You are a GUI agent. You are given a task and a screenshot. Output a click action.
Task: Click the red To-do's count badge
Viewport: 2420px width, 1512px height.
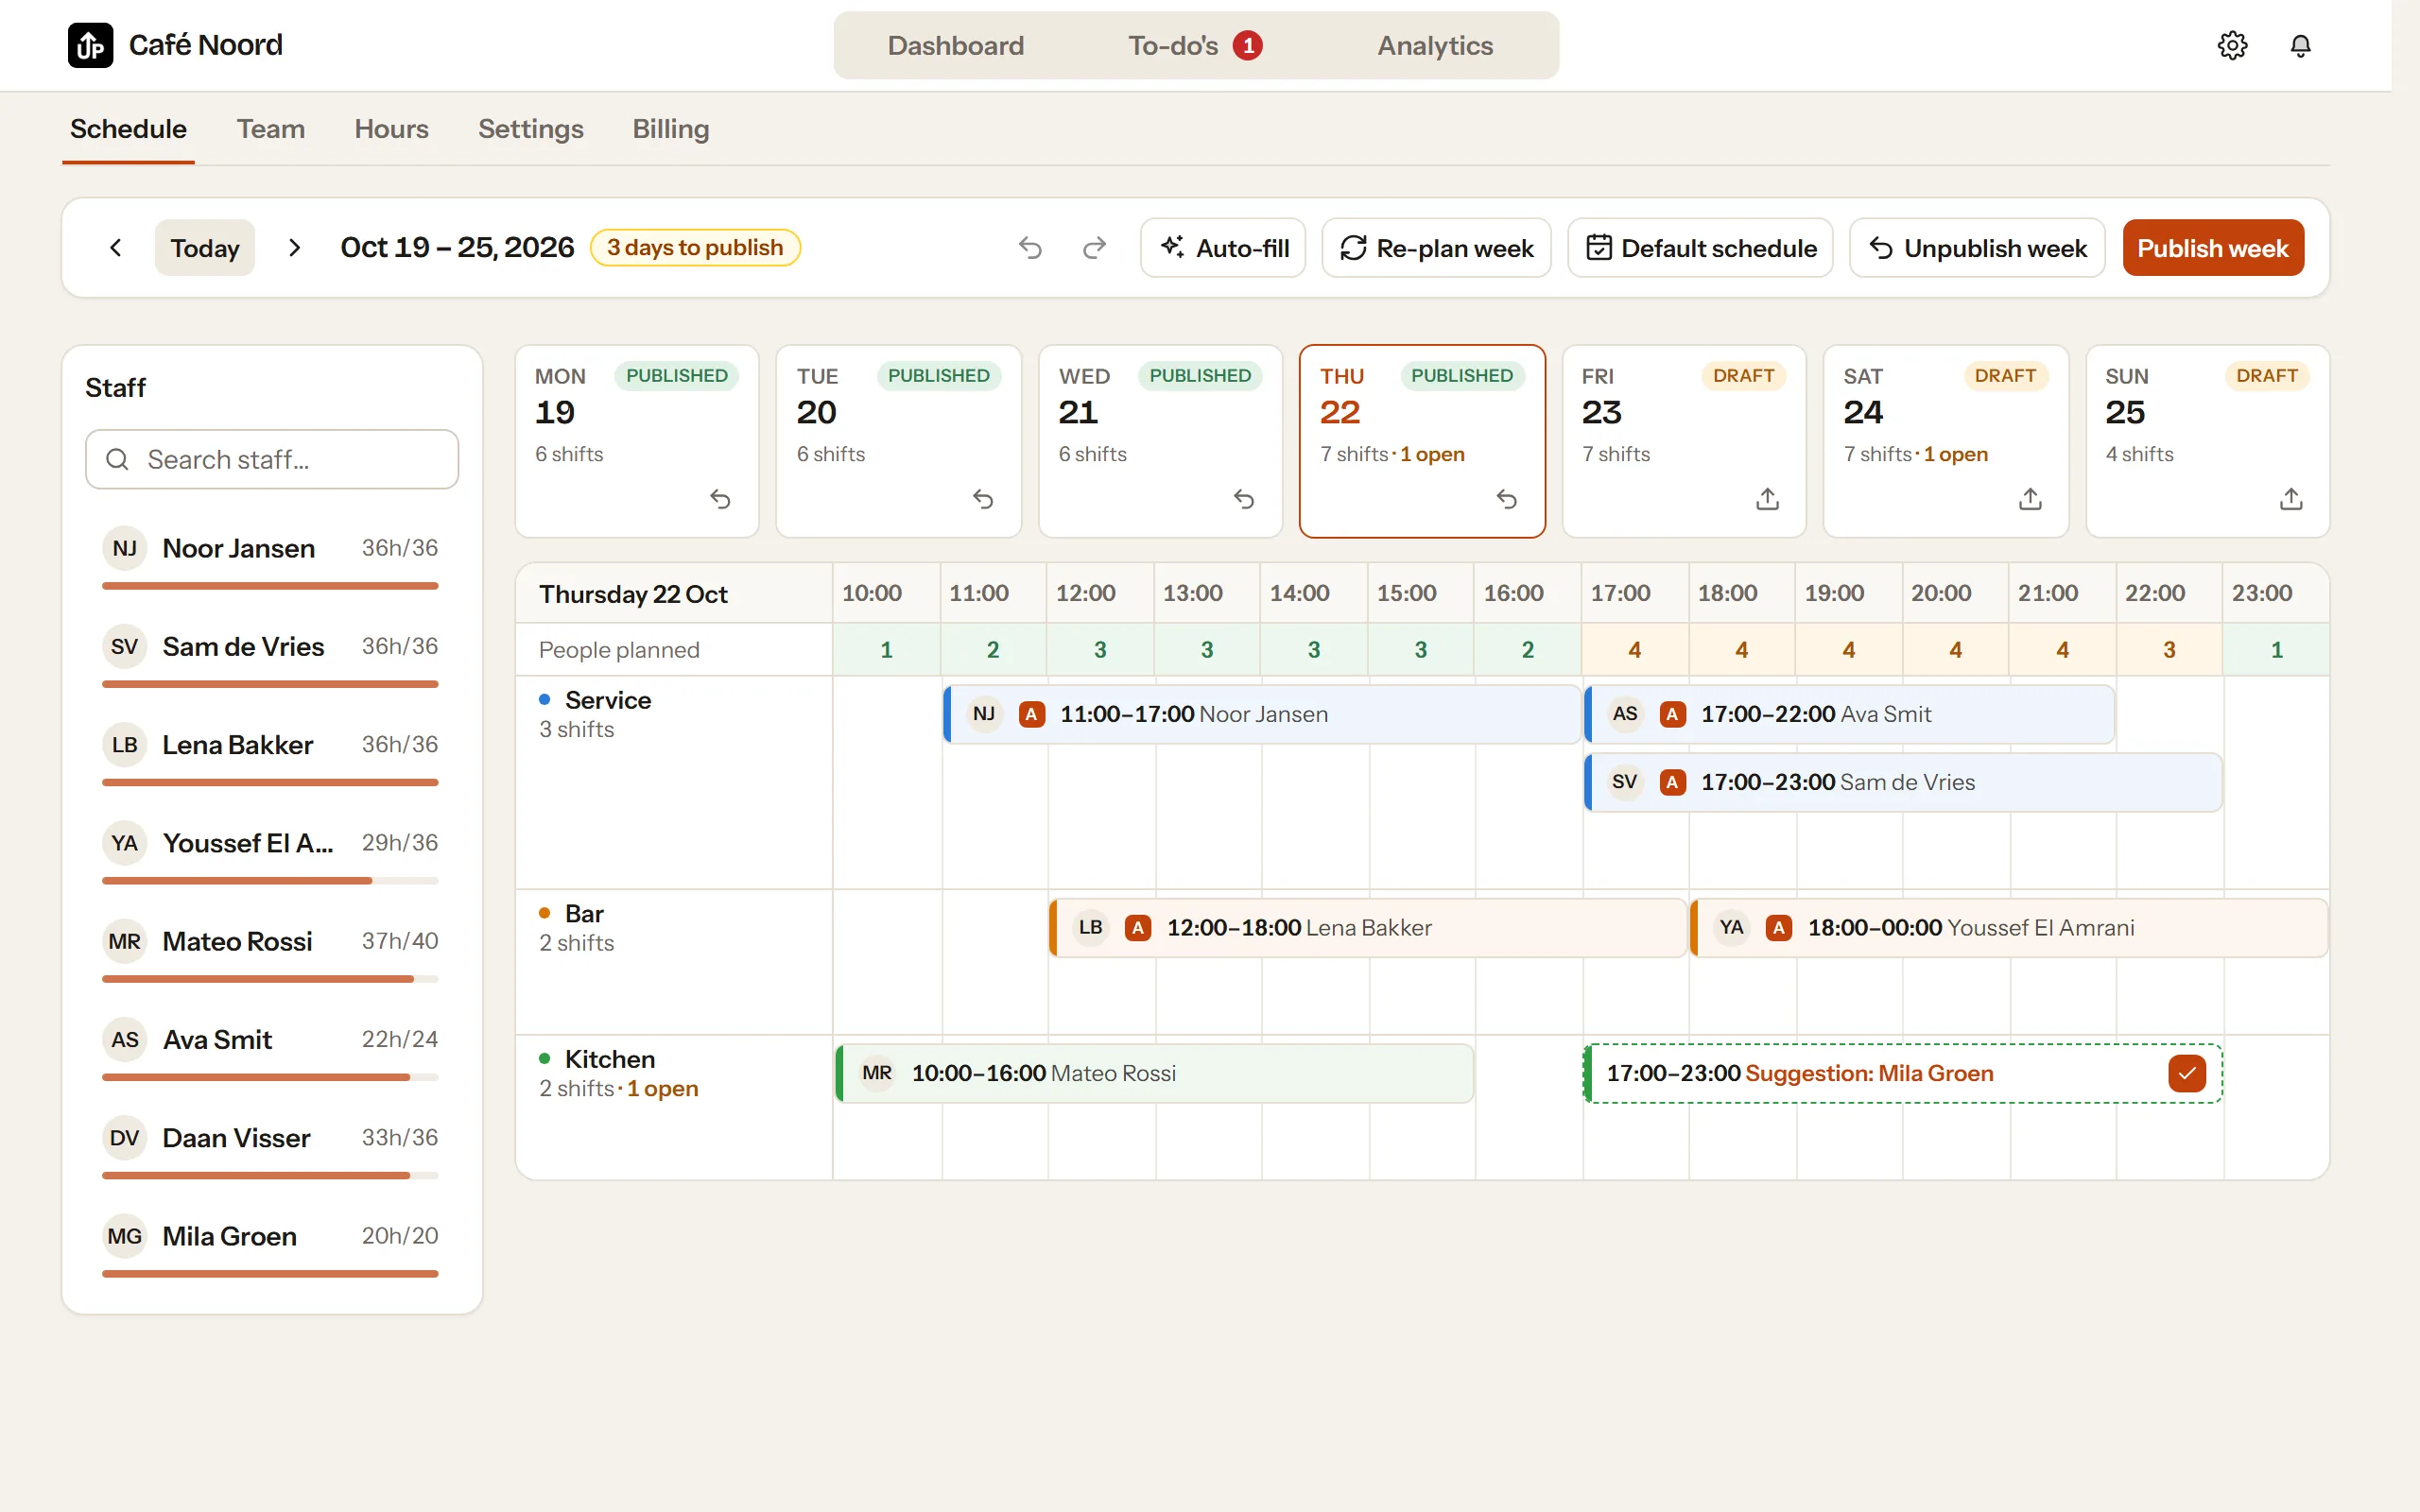[x=1247, y=45]
